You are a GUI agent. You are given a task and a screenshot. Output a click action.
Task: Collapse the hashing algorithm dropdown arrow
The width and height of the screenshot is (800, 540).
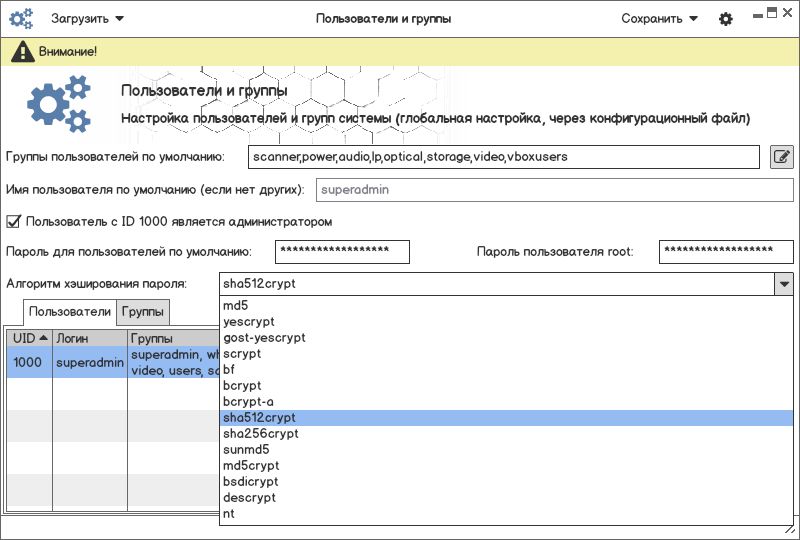click(782, 284)
